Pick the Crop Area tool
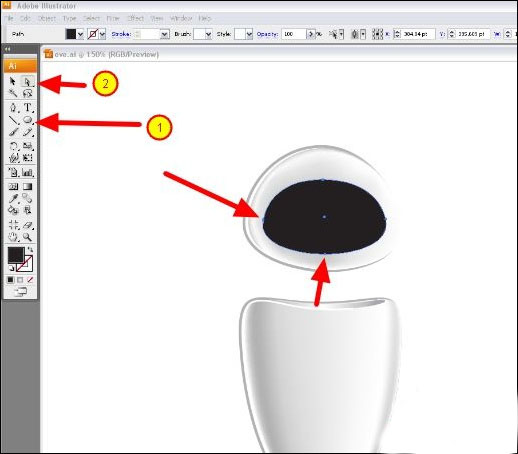Screen dimensions: 518x454 coord(13,225)
